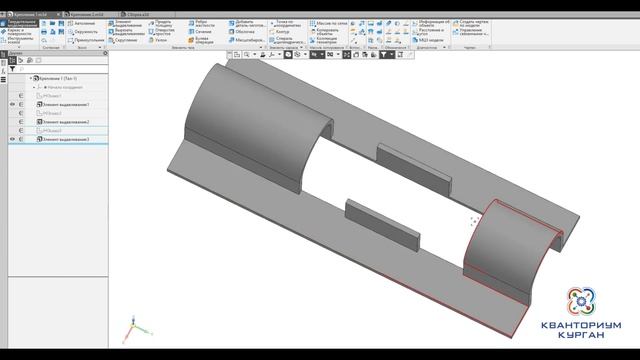Expand the Элементы каркаса group arrow
Screen dimensions: 640x360
point(302,48)
